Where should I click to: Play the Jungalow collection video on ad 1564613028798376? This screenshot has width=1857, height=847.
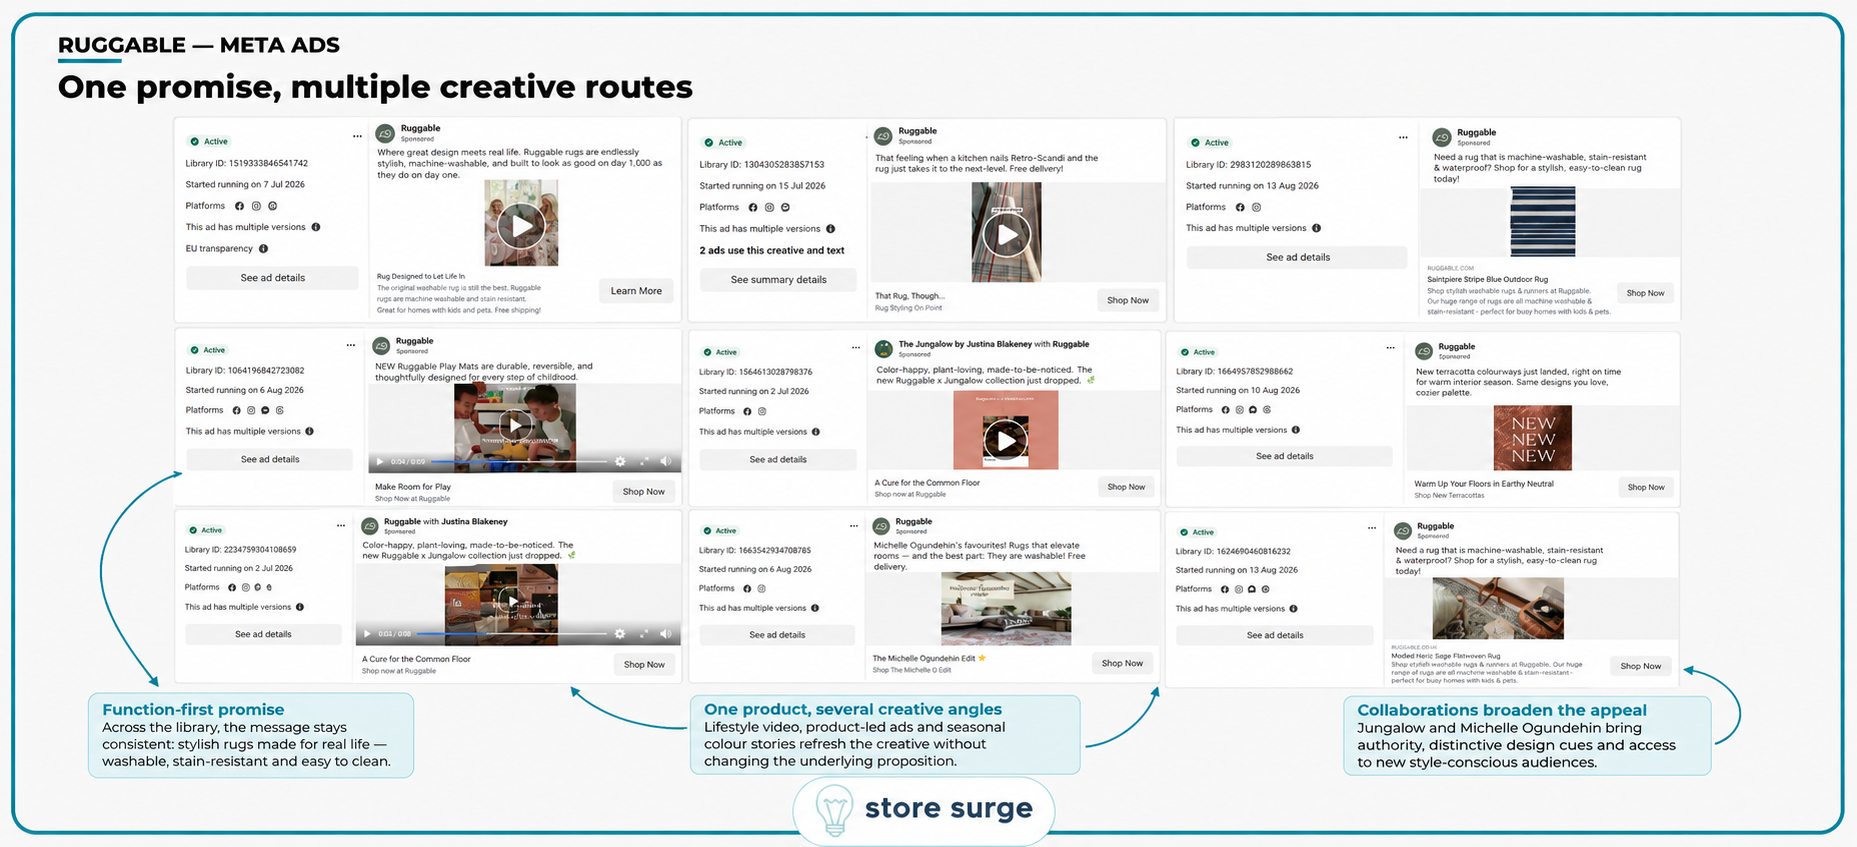(1005, 440)
